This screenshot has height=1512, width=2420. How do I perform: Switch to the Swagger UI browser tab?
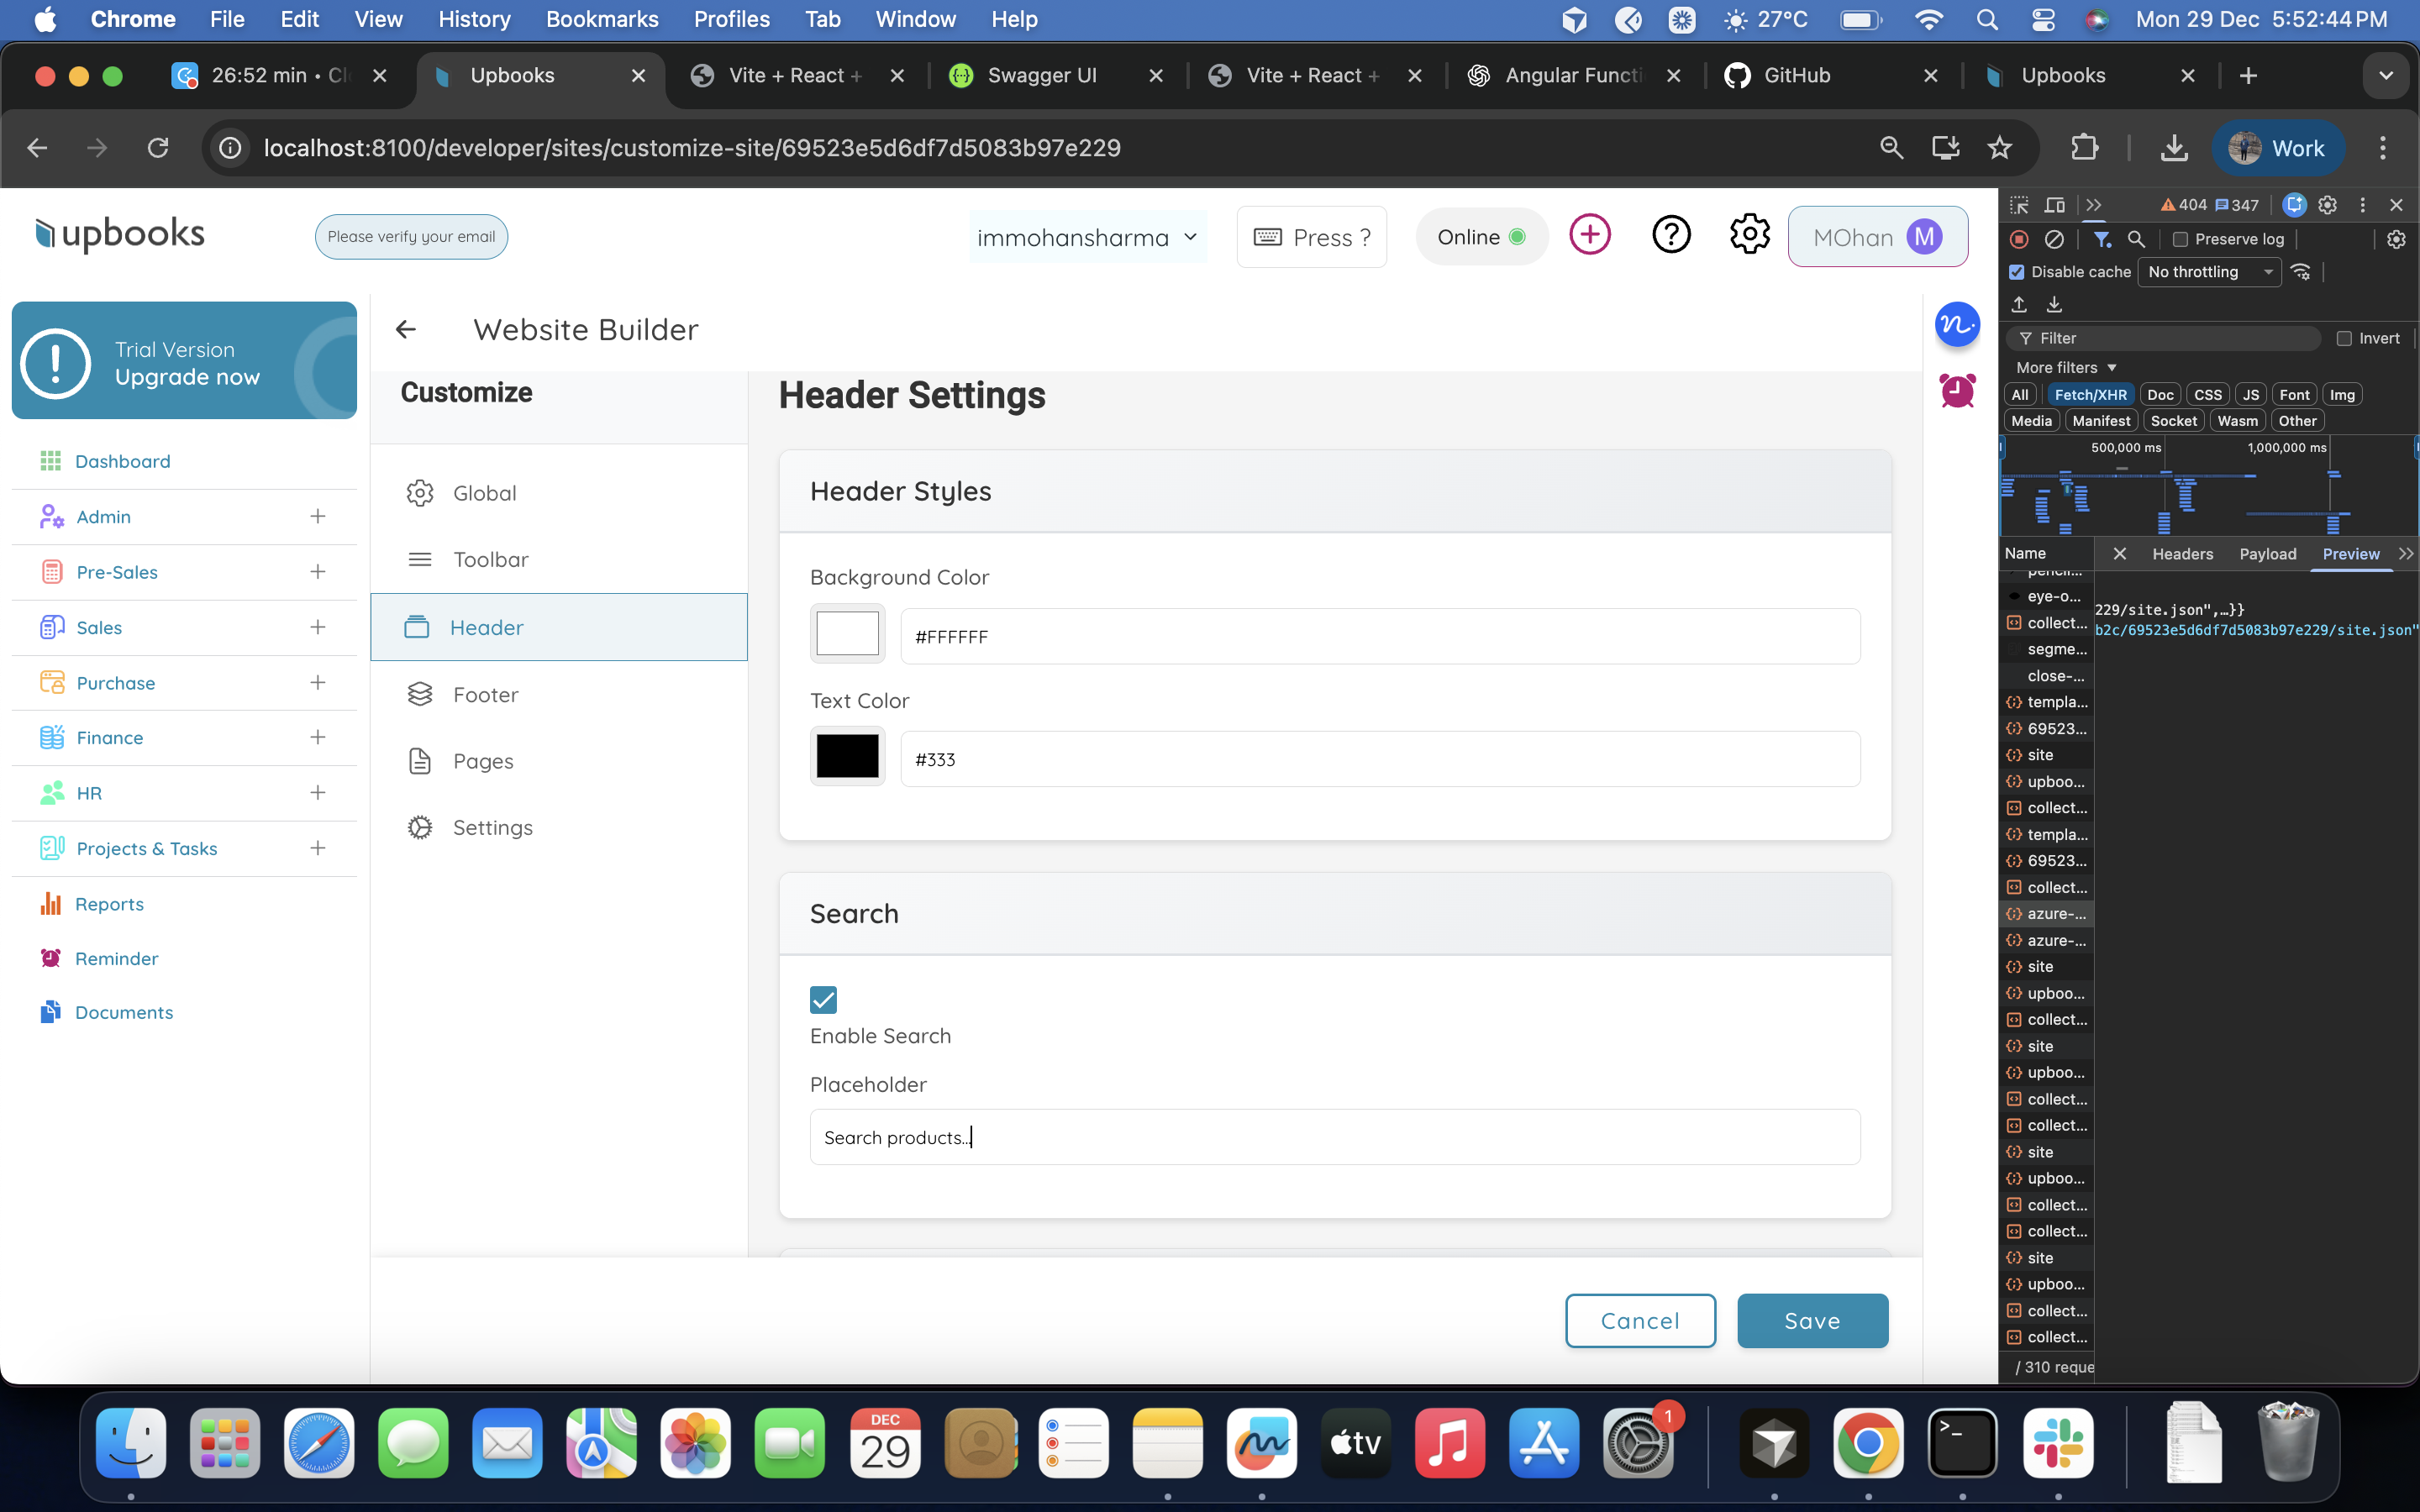(x=1043, y=75)
